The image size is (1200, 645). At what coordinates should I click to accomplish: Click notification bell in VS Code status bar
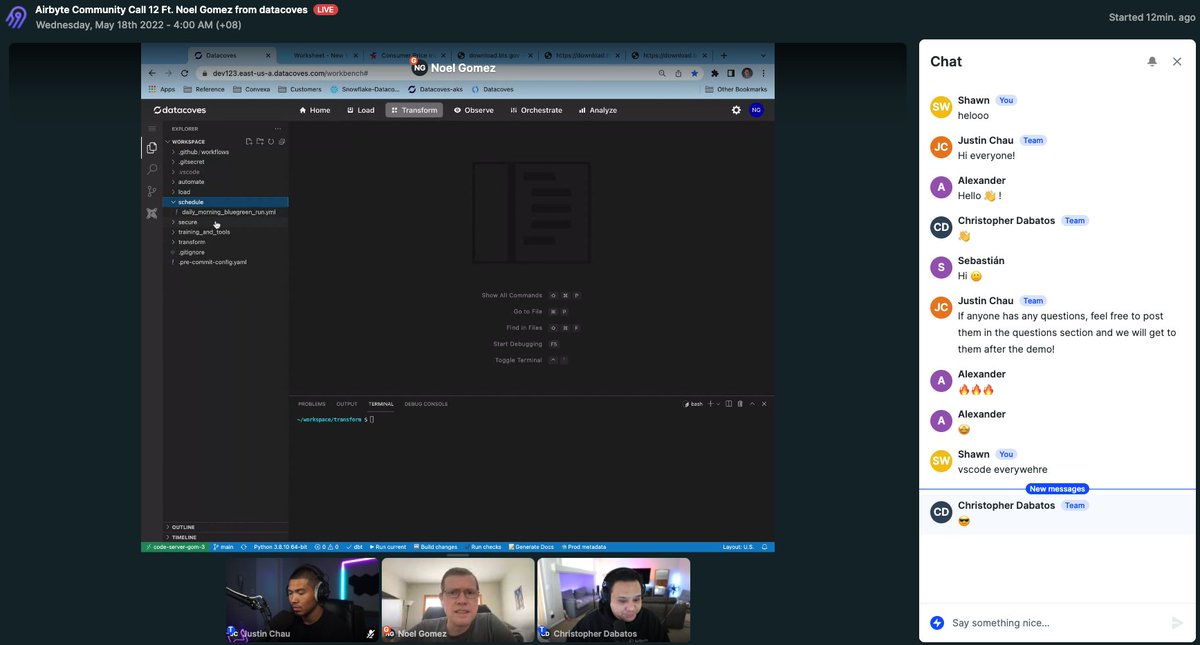click(765, 547)
